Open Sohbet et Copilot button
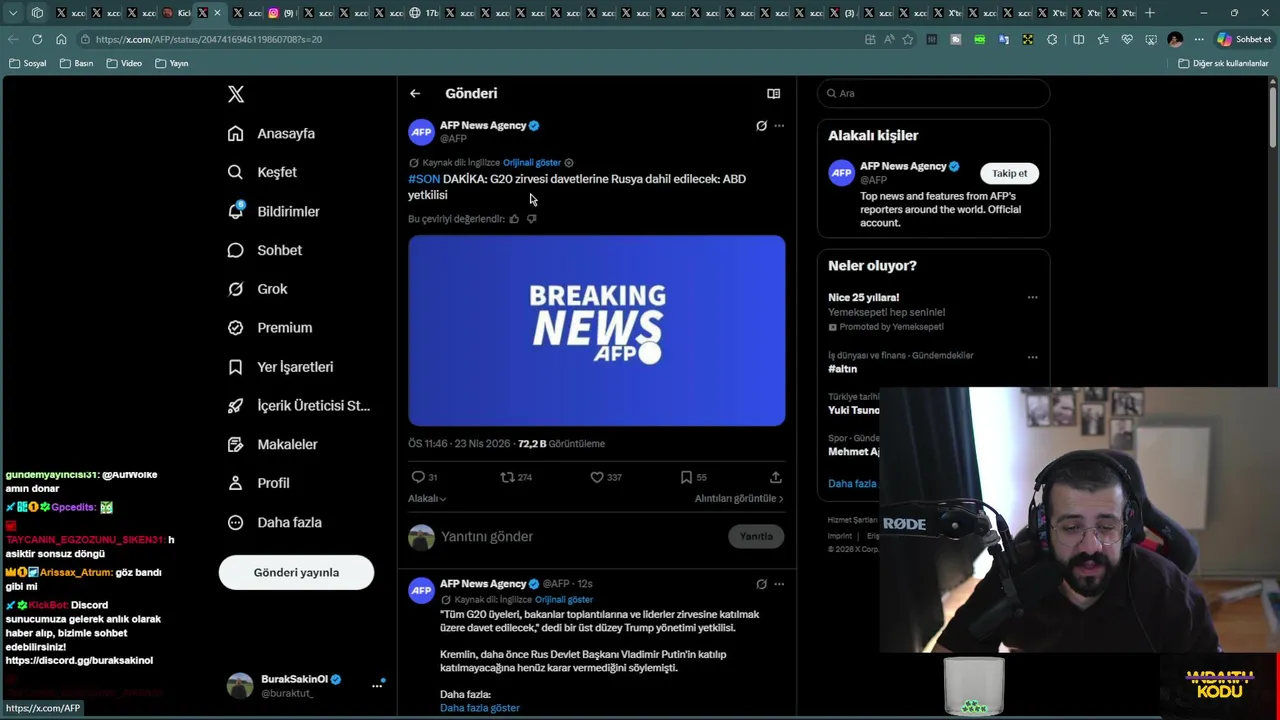This screenshot has height=720, width=1280. click(x=1244, y=39)
